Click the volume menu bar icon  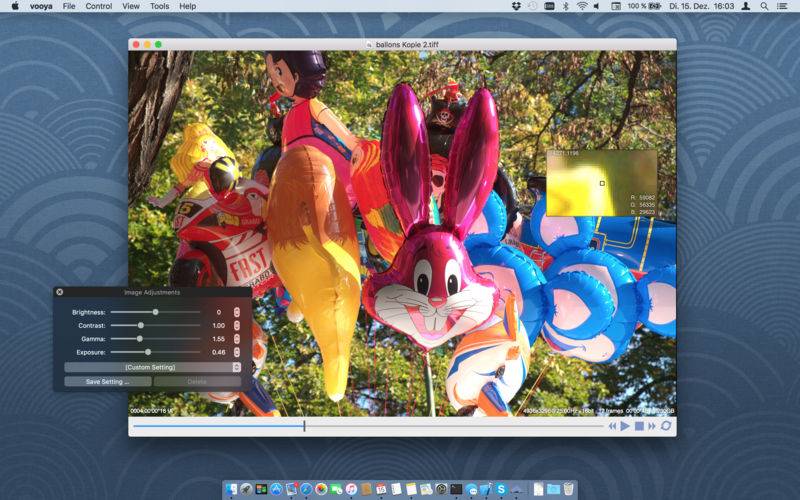[596, 6]
